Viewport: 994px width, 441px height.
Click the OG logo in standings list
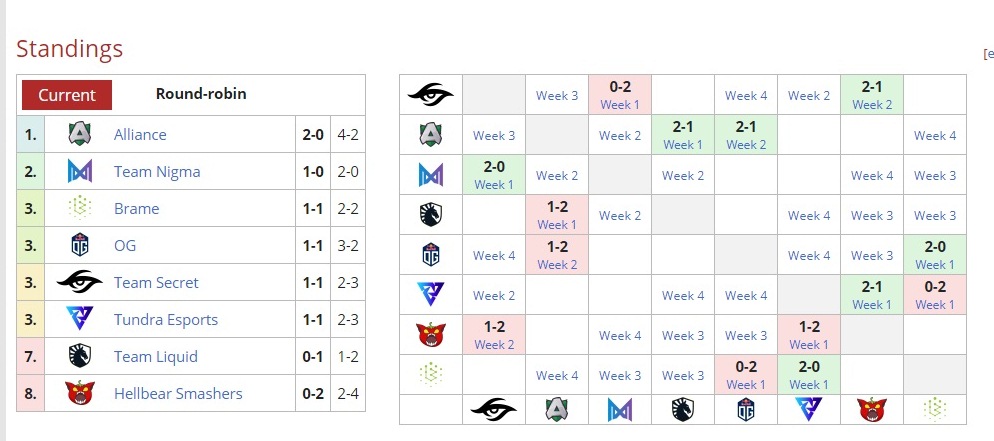(80, 245)
